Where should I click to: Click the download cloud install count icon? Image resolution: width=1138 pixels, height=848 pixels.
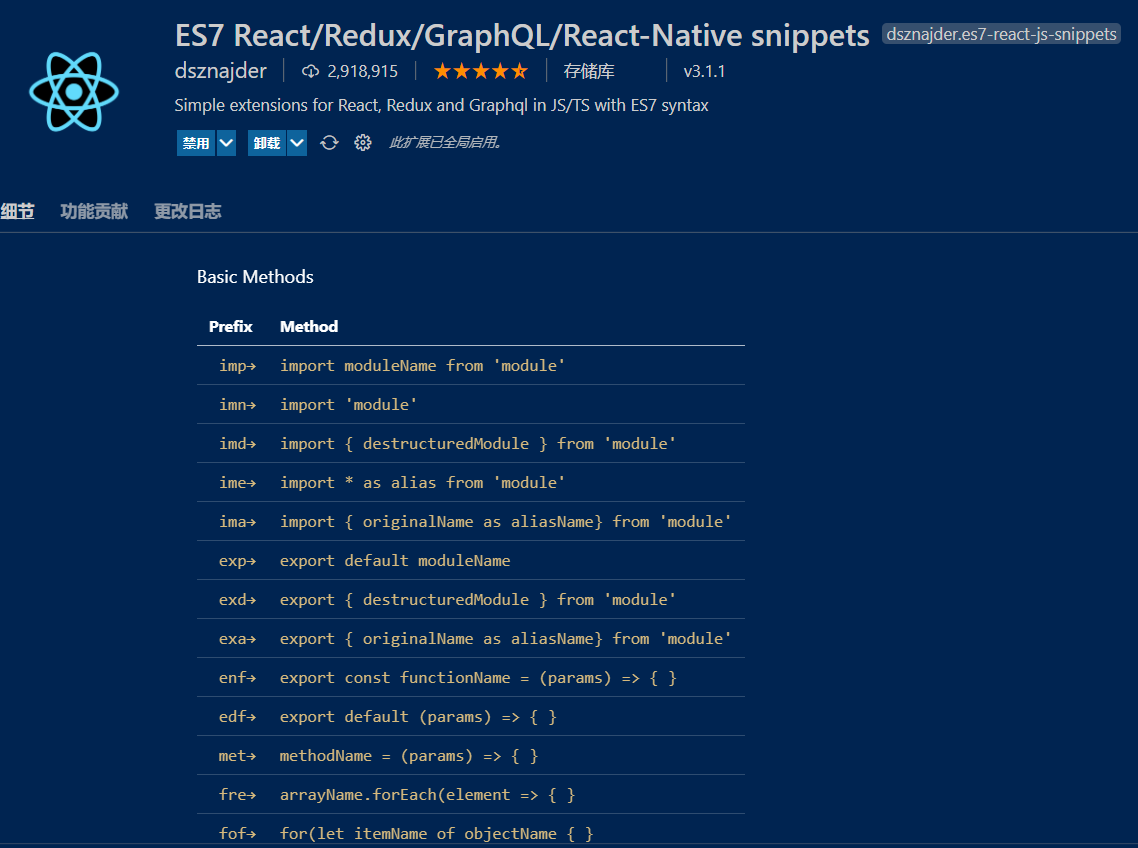coord(311,71)
